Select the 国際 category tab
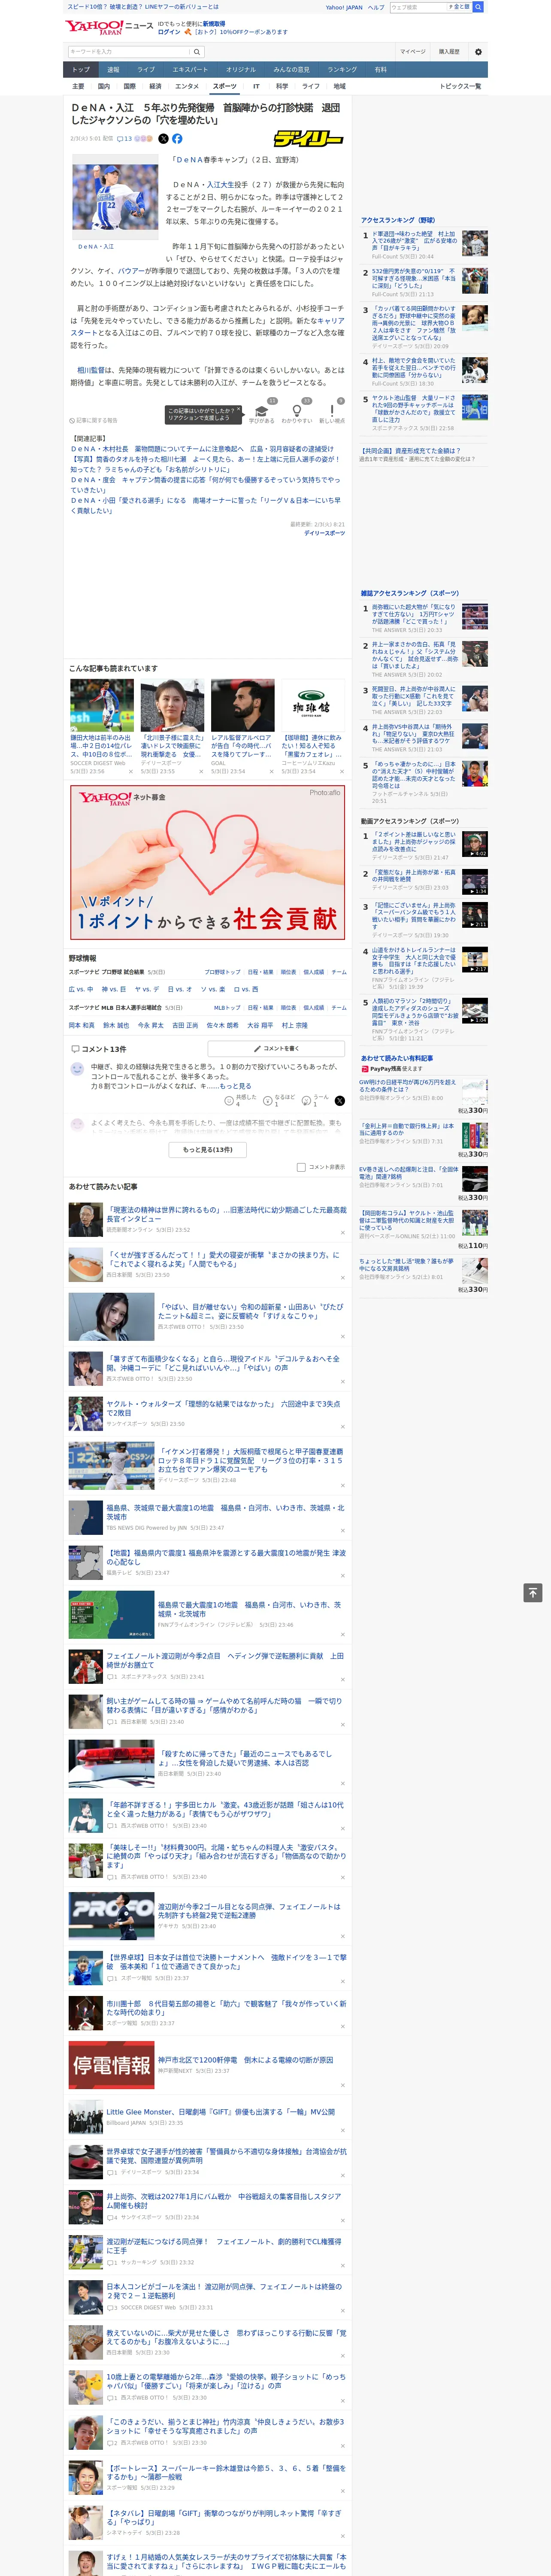The width and height of the screenshot is (551, 2576). pyautogui.click(x=129, y=86)
